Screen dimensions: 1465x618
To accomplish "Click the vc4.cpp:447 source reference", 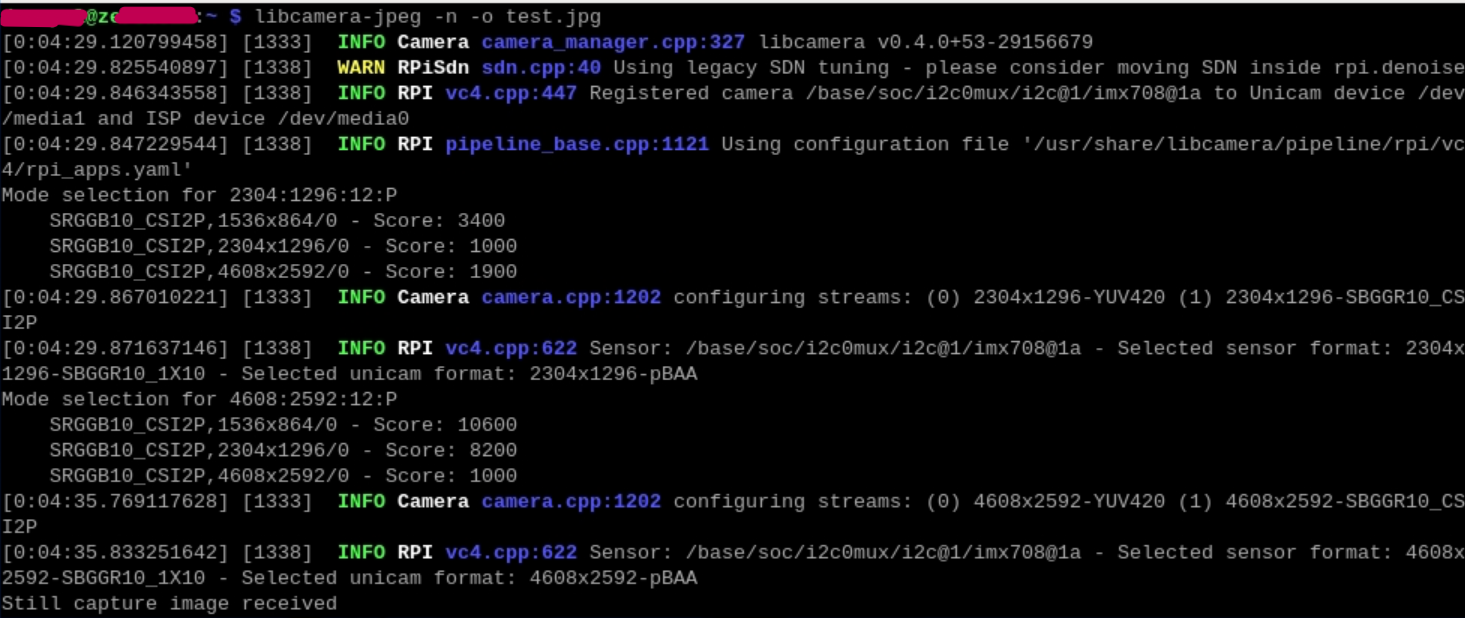I will click(x=511, y=93).
